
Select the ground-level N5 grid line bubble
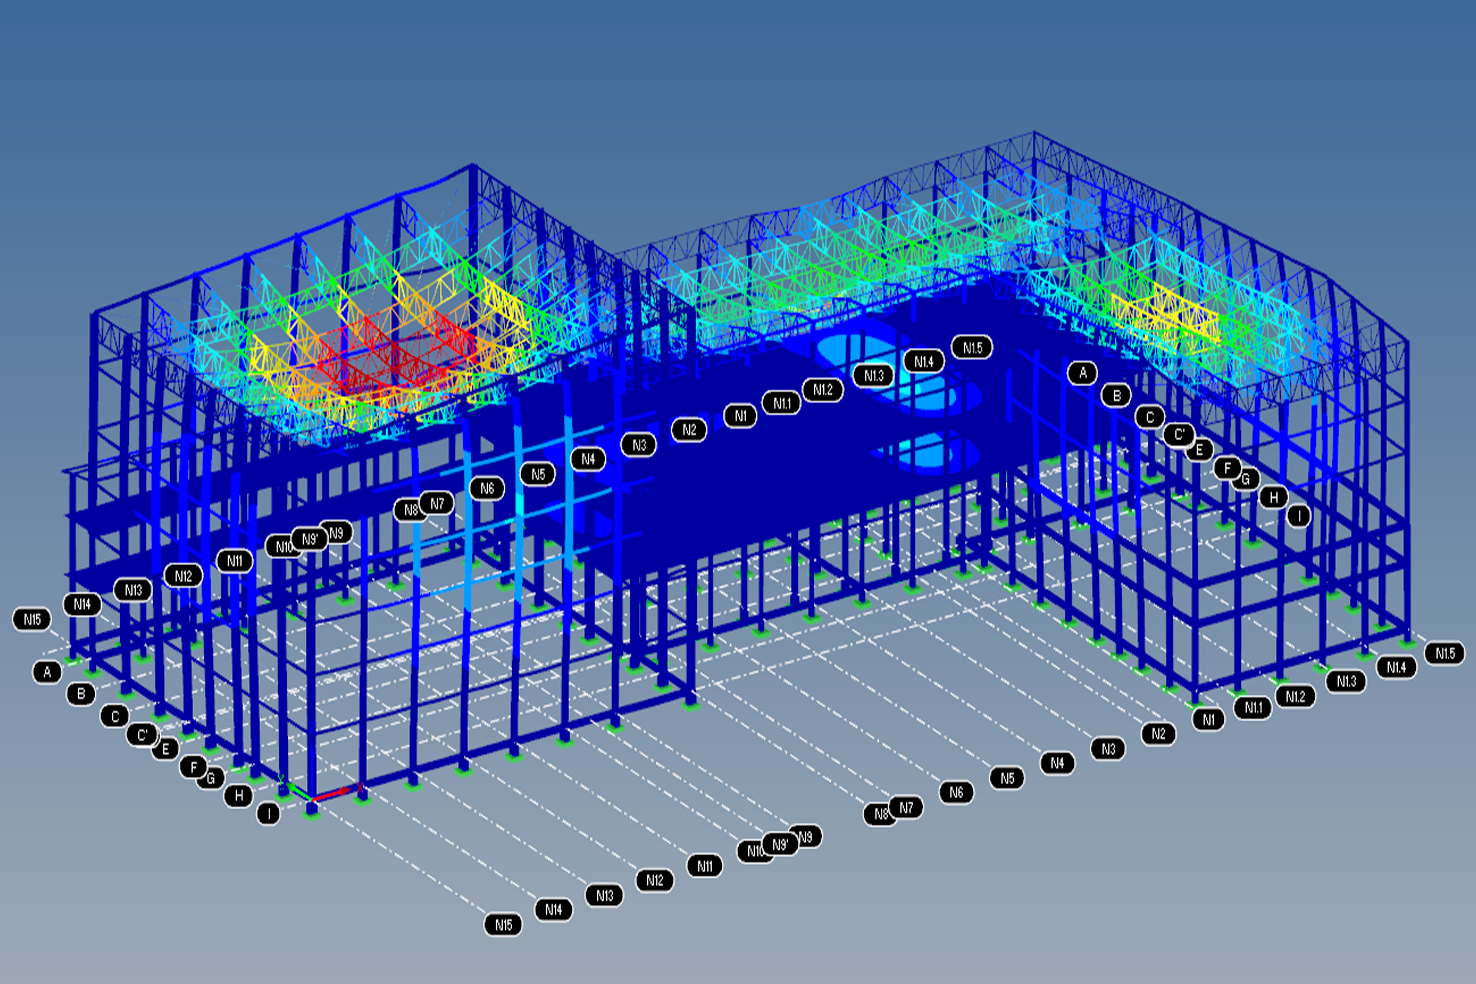coord(1007,778)
